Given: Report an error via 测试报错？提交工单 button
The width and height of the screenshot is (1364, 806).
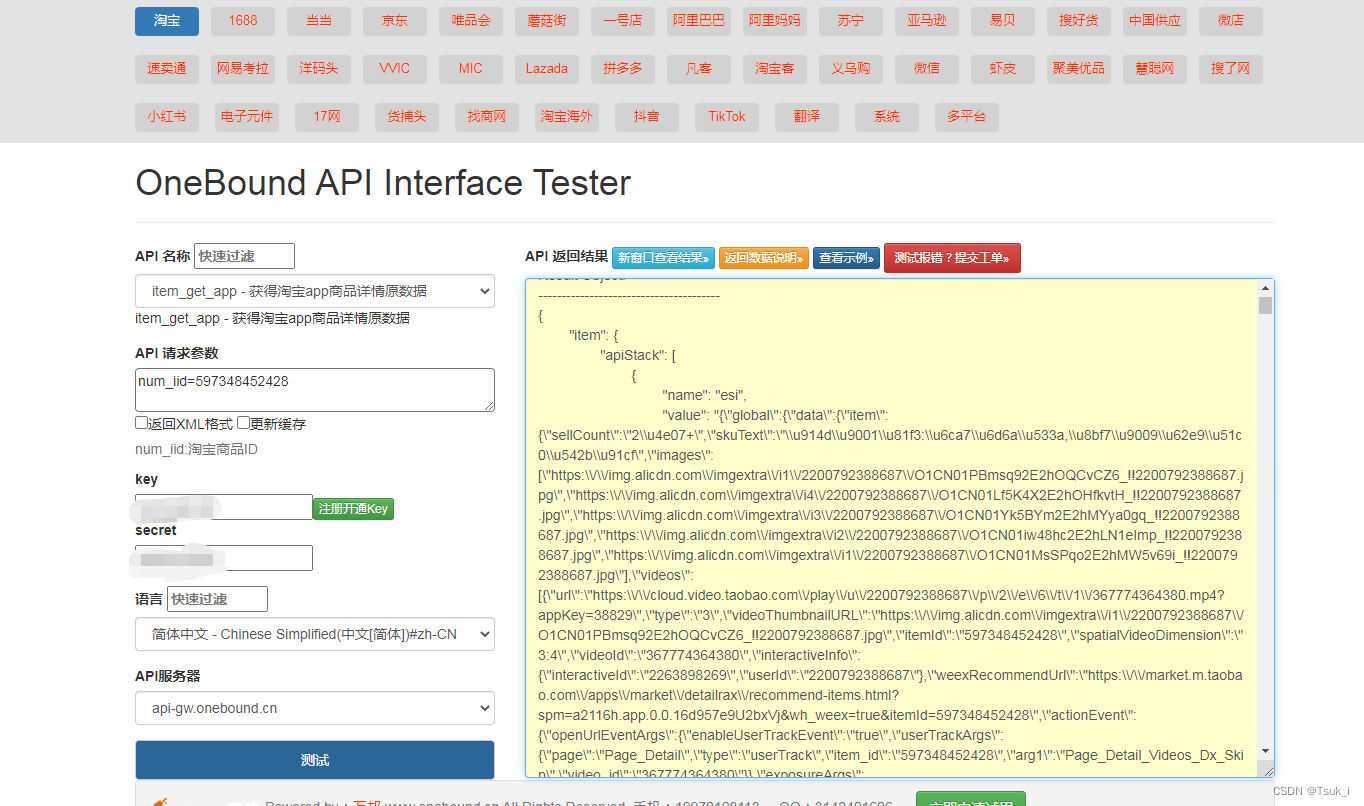Looking at the screenshot, I should click(952, 258).
